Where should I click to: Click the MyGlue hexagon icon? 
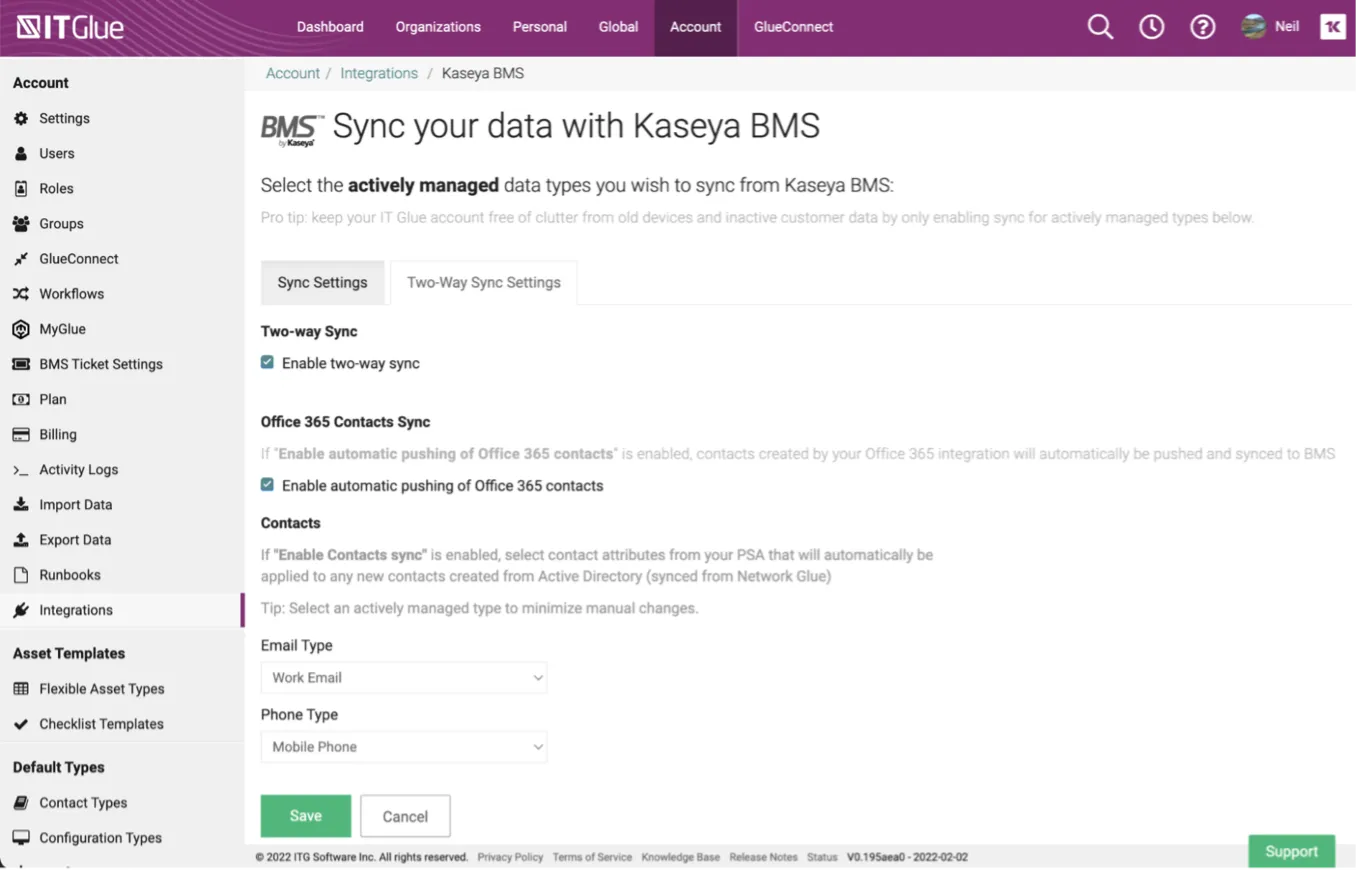21,329
